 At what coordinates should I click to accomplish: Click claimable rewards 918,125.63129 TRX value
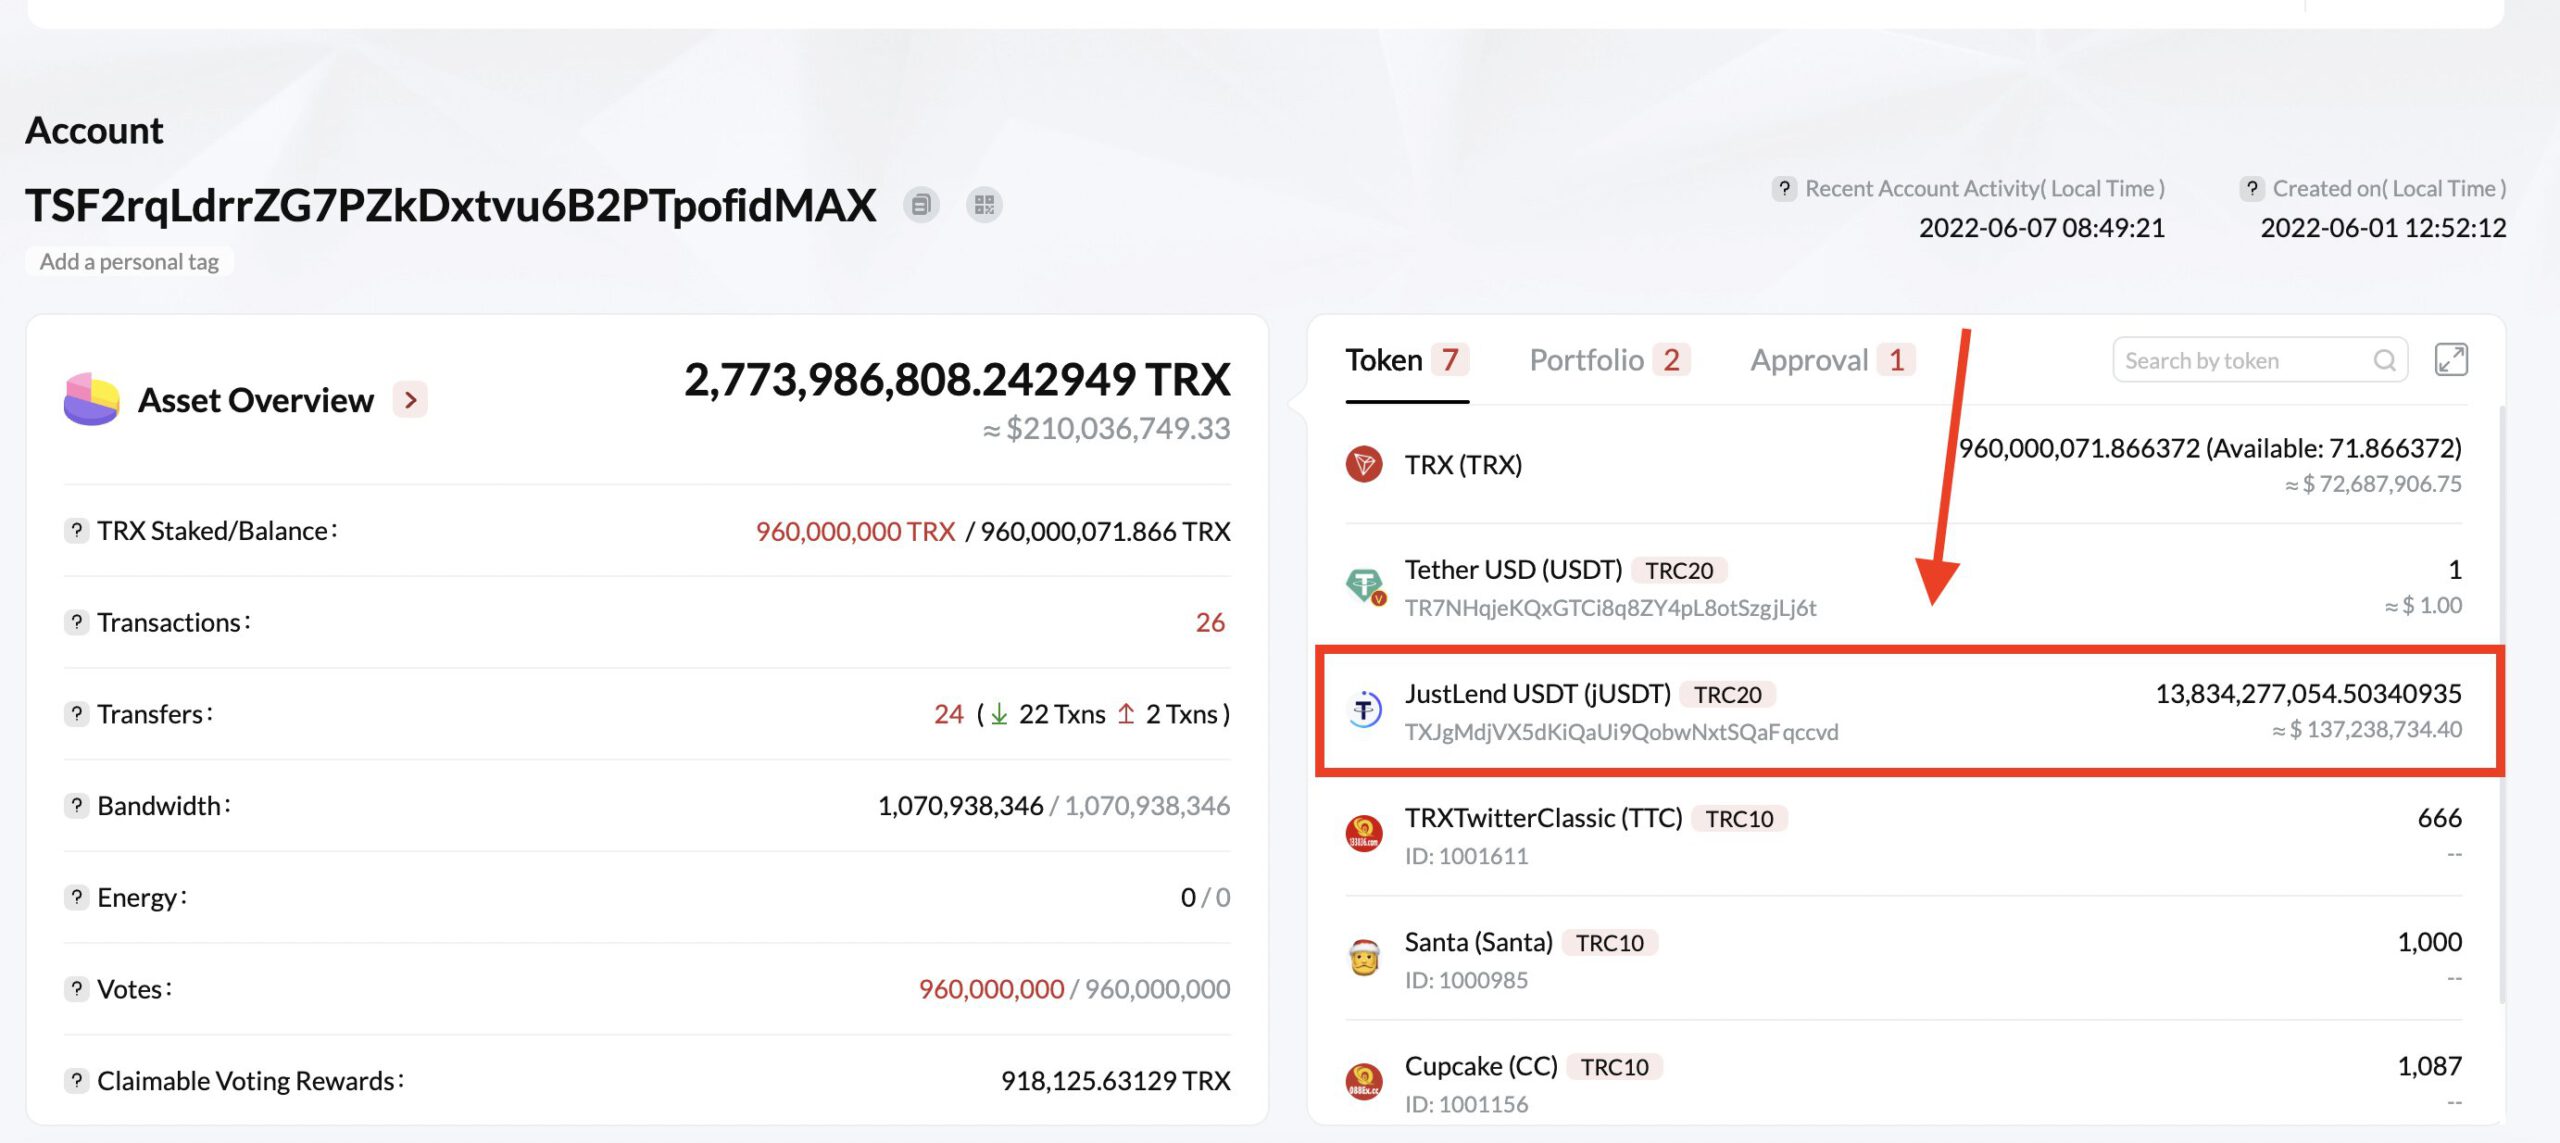pos(1115,1081)
